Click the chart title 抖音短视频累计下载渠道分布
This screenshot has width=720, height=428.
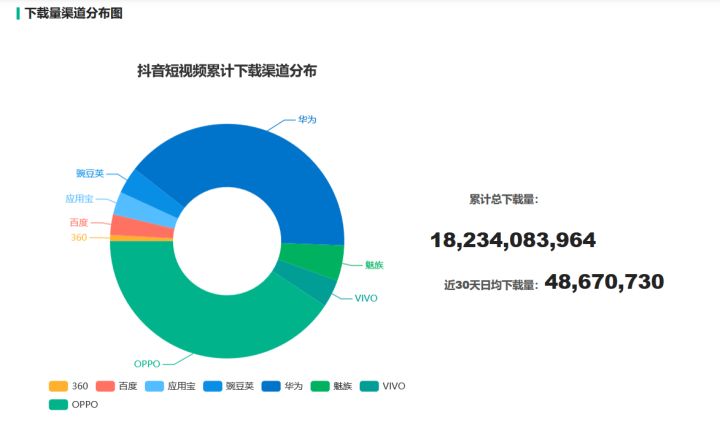click(227, 71)
